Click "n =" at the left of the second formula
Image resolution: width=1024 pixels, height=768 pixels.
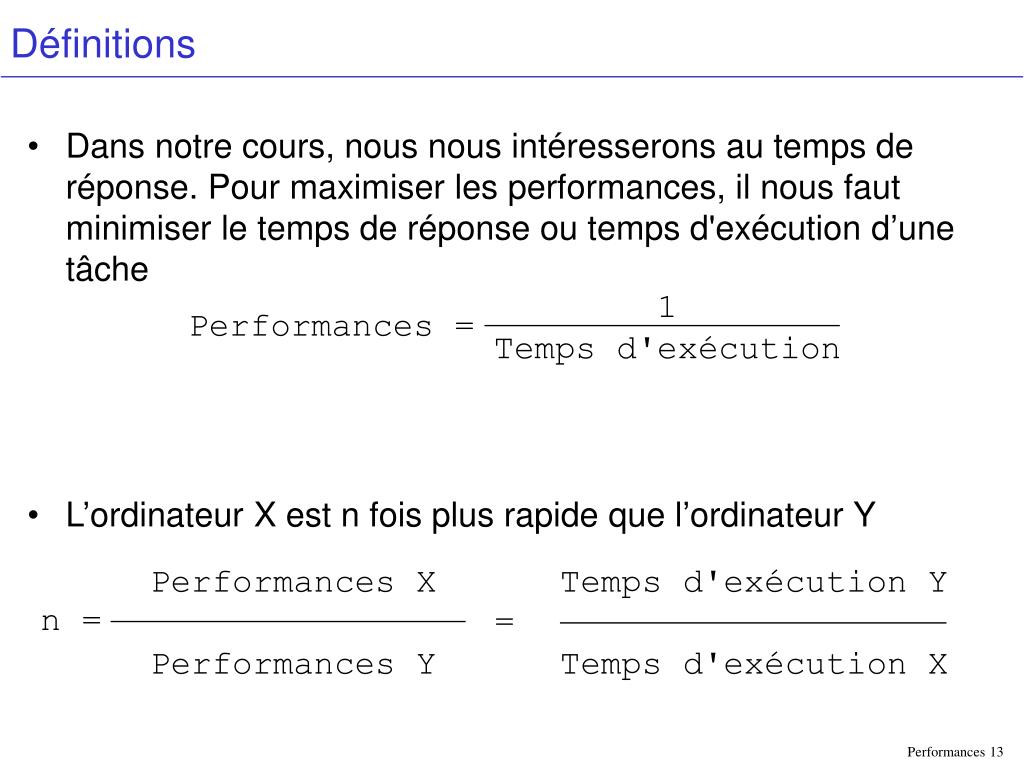[x=71, y=622]
